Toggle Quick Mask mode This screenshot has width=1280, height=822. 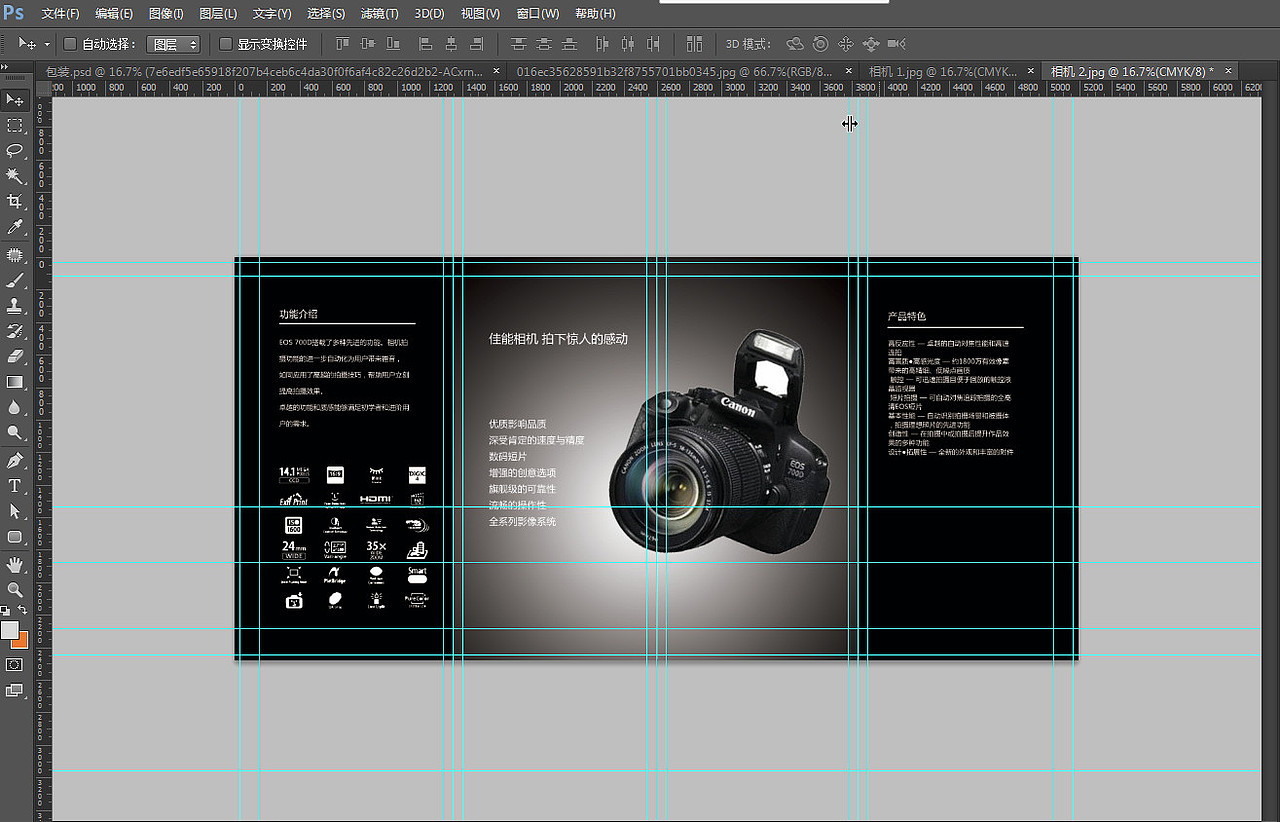pyautogui.click(x=15, y=664)
